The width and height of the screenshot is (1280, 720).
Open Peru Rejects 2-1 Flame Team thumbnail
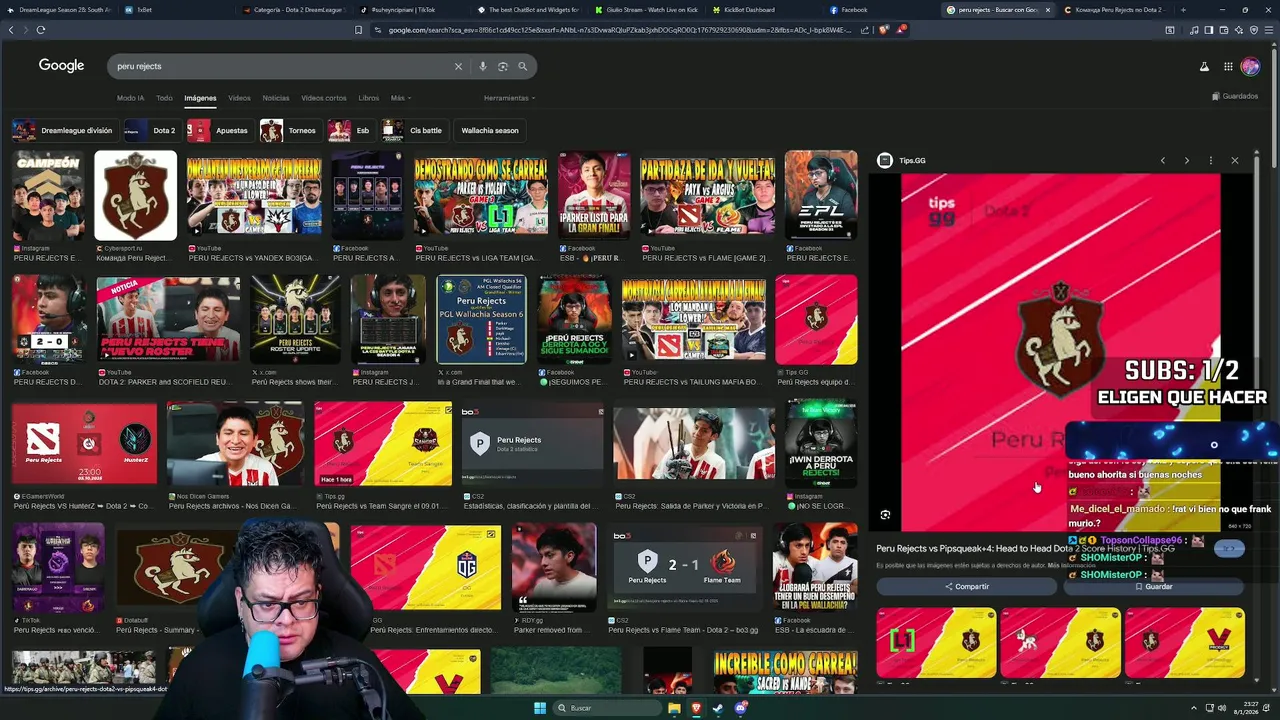686,568
